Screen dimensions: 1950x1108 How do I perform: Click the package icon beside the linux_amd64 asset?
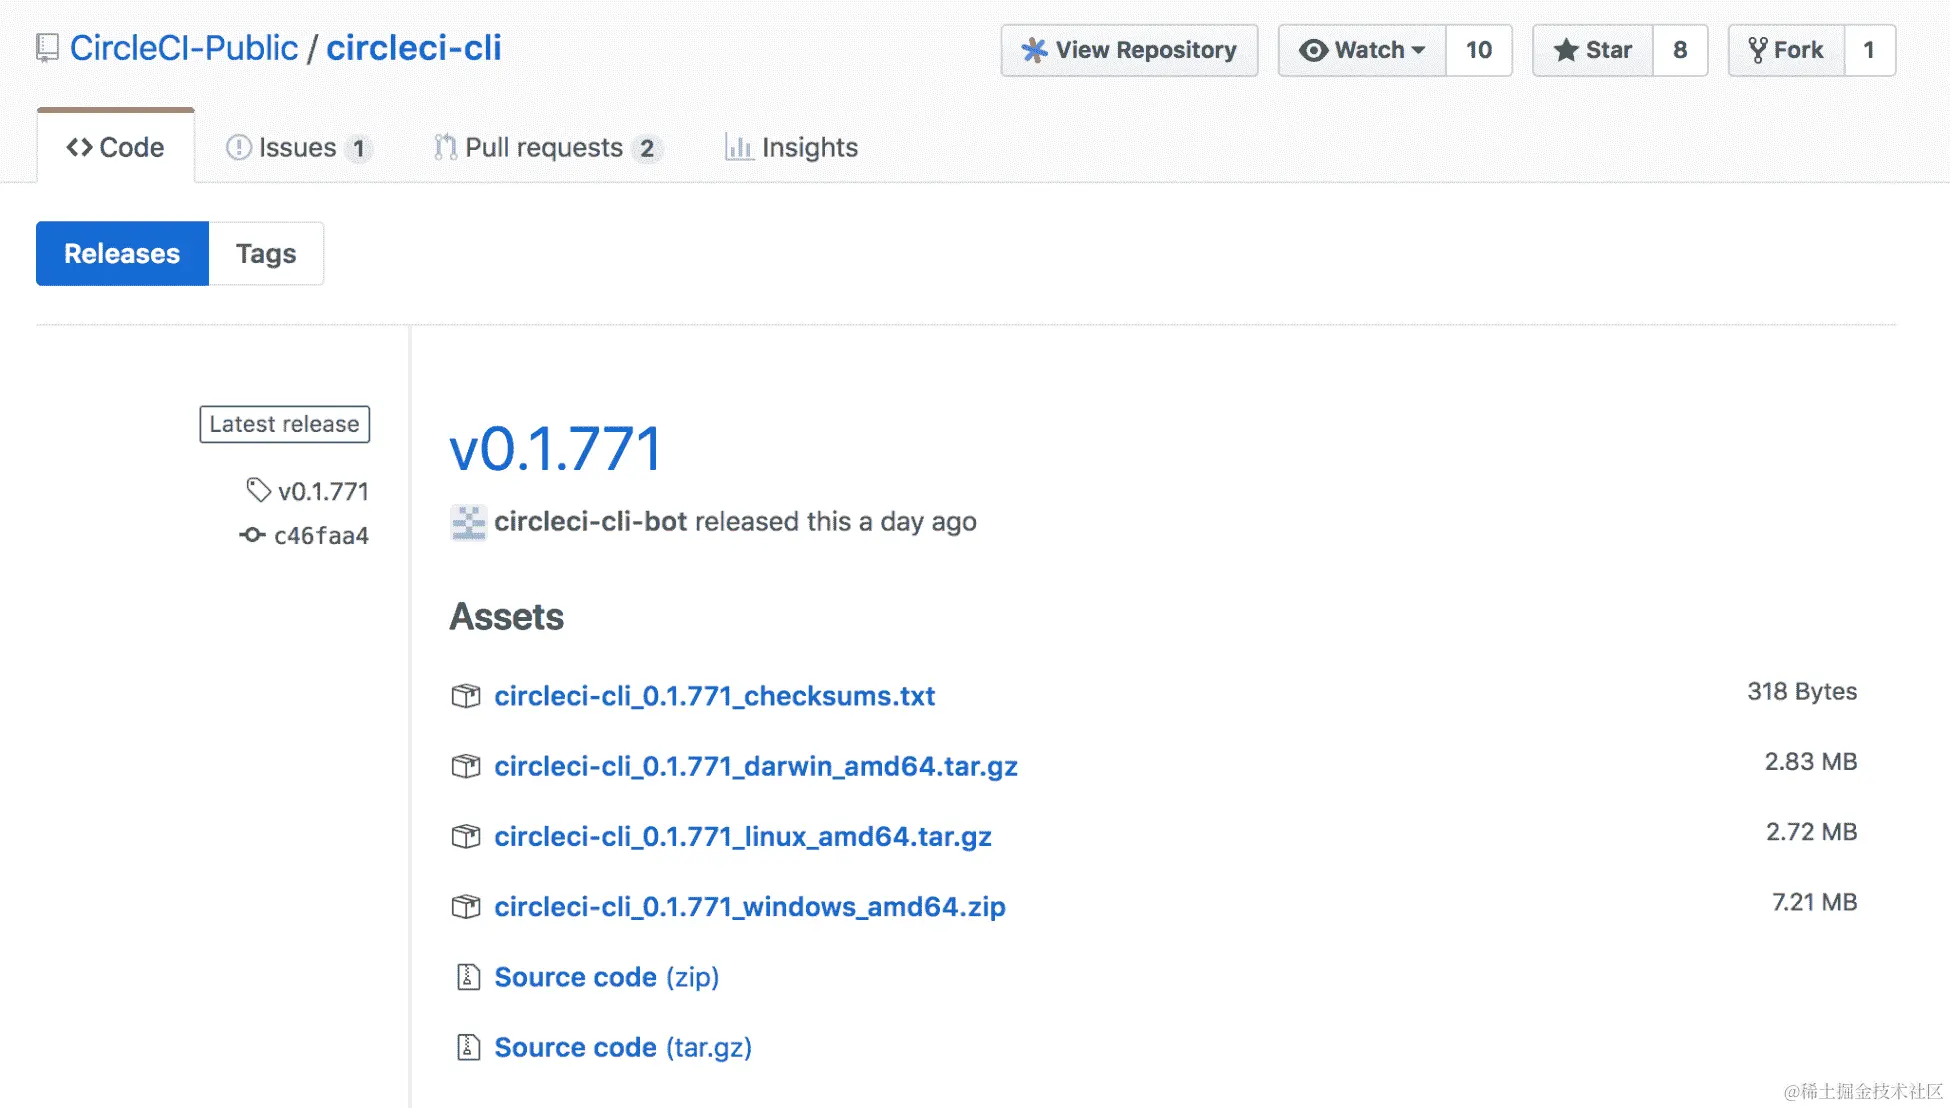466,836
